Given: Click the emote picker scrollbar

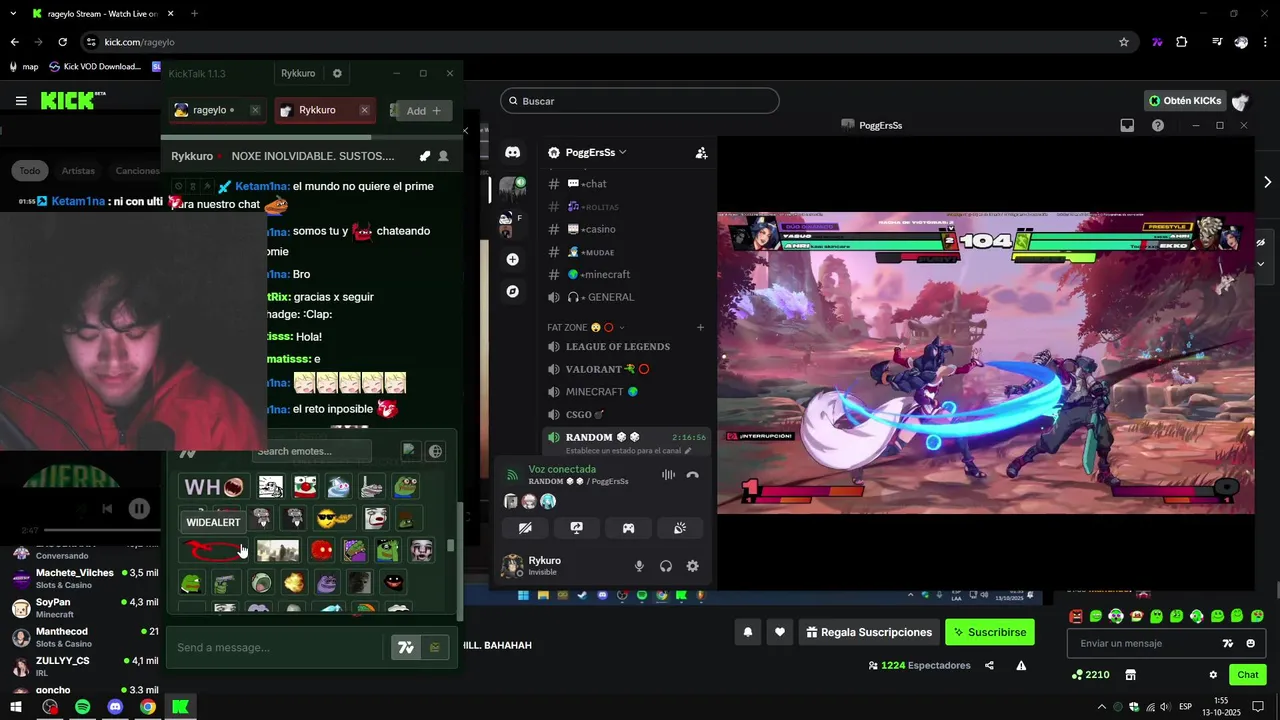Looking at the screenshot, I should tap(452, 546).
